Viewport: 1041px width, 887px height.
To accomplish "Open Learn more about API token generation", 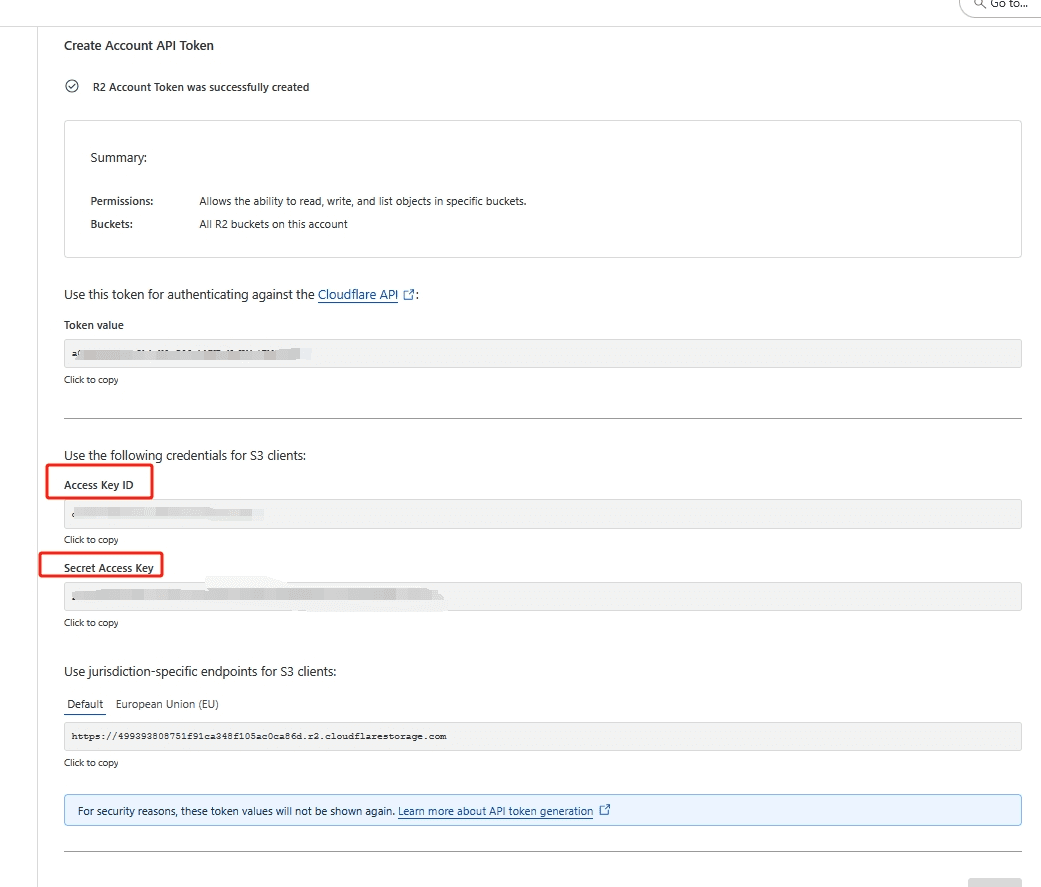I will coord(495,811).
